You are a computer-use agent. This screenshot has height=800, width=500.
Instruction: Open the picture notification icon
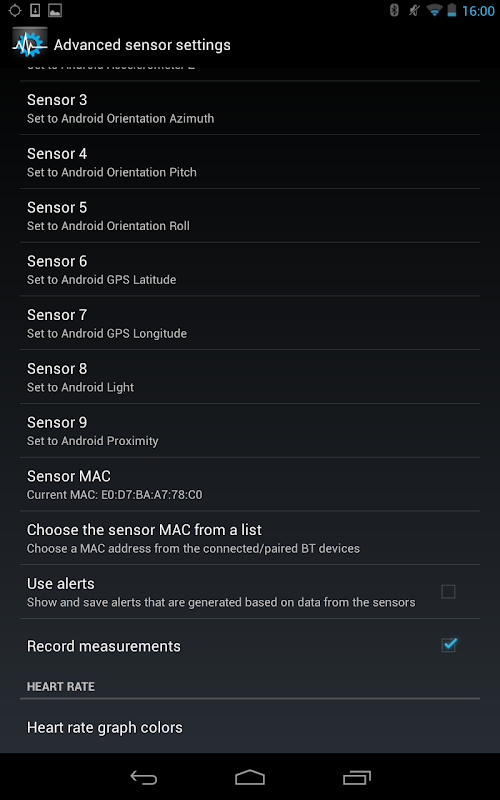point(55,10)
